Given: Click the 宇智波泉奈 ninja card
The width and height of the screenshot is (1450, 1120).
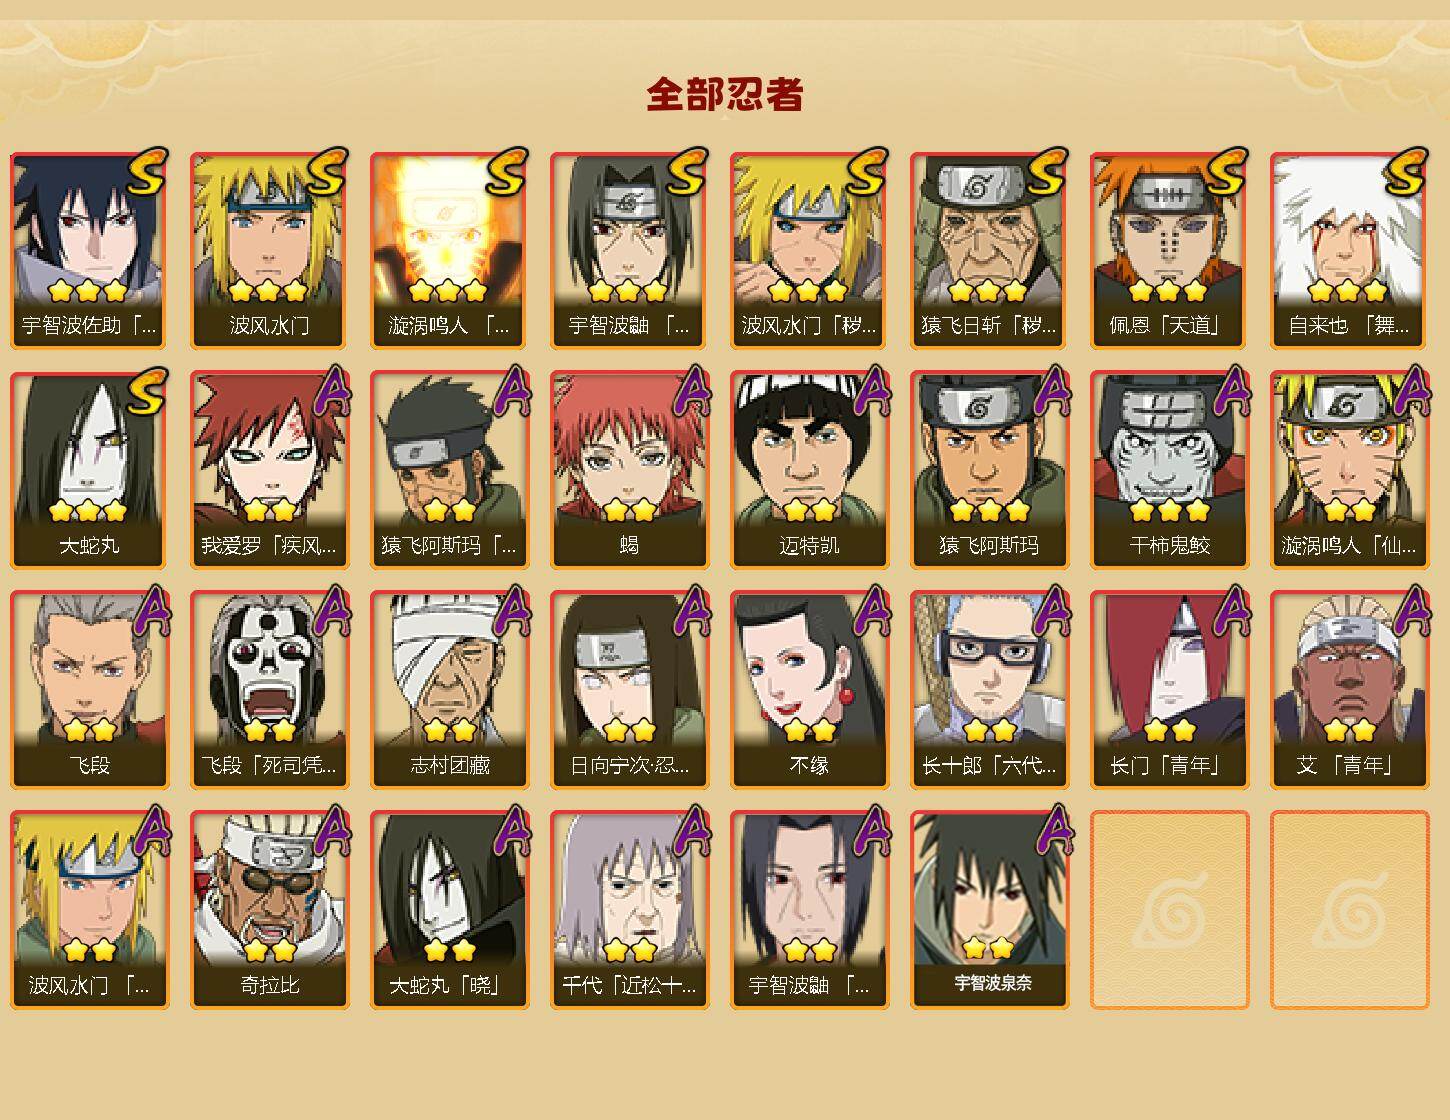Looking at the screenshot, I should click(989, 910).
